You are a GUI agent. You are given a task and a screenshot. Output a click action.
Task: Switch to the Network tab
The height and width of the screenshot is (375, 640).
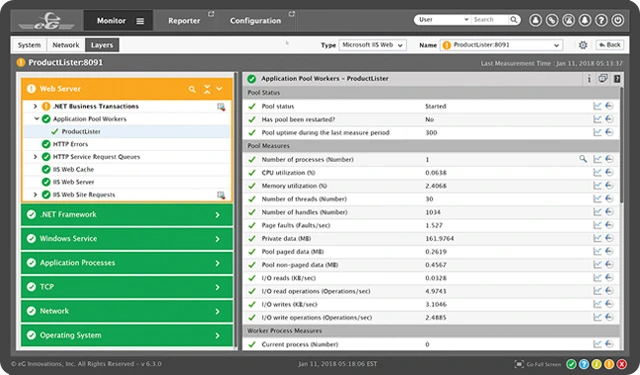tap(65, 45)
